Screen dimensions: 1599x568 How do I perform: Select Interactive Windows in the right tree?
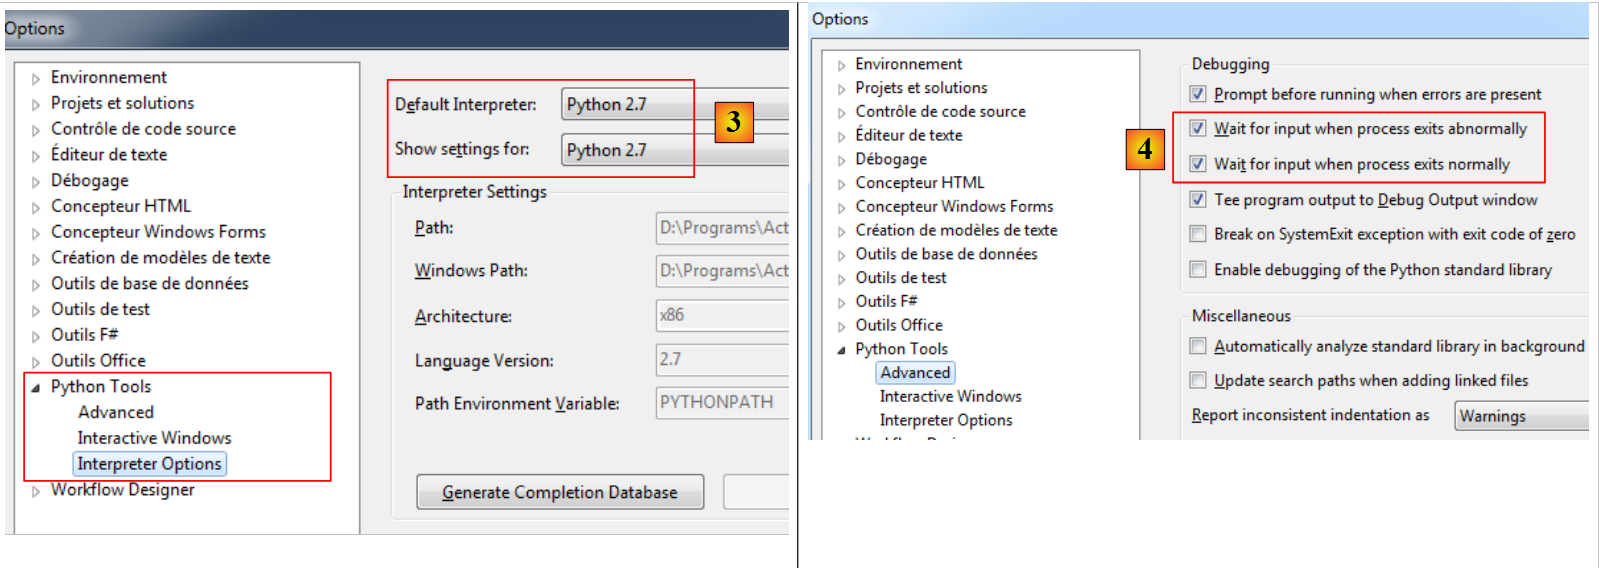[950, 397]
